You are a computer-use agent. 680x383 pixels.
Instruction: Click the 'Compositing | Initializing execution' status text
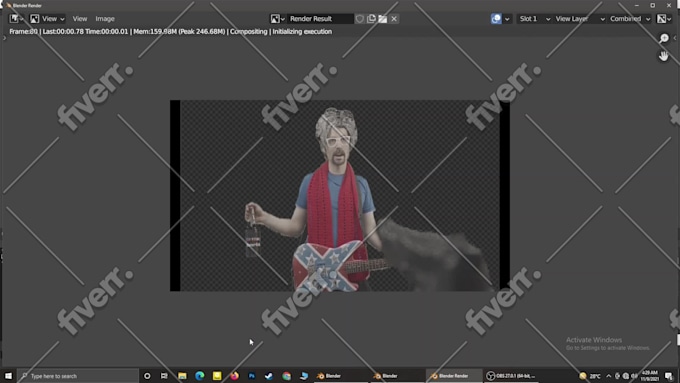point(281,32)
